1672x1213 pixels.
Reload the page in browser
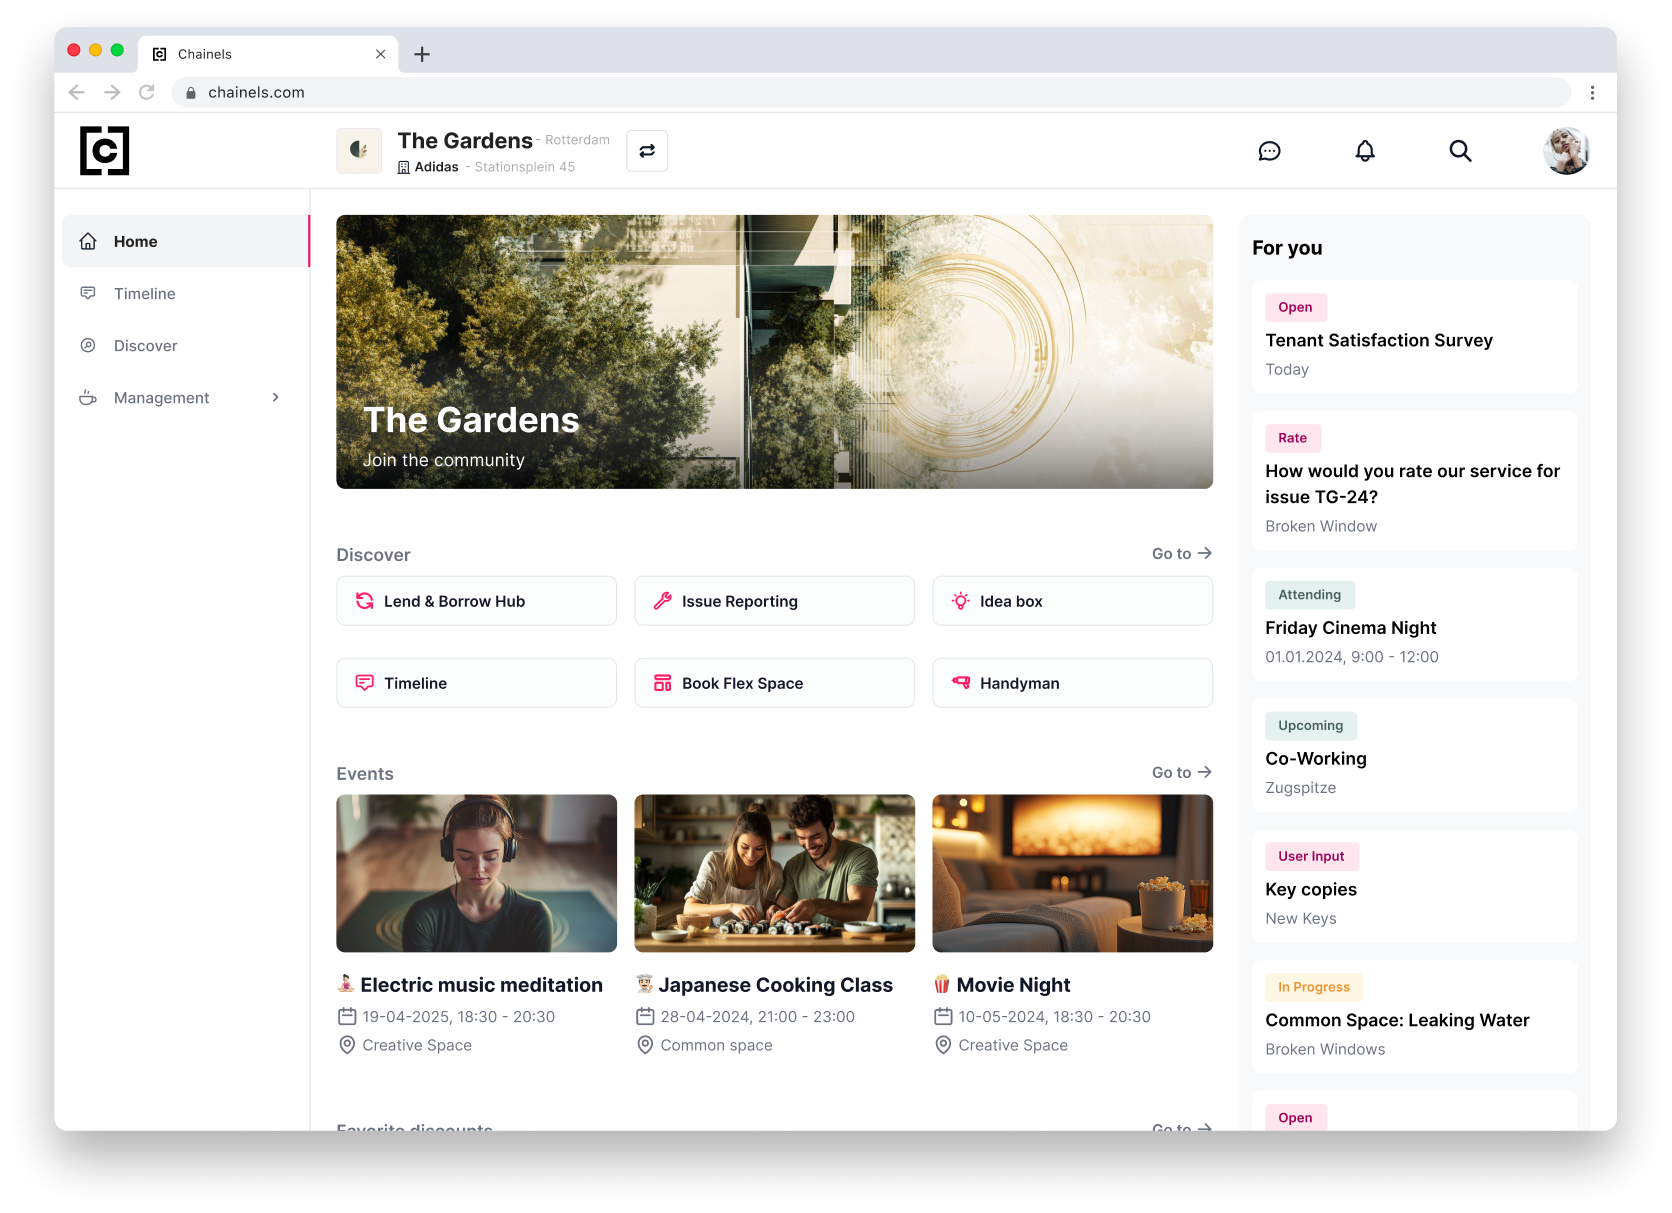[x=147, y=92]
